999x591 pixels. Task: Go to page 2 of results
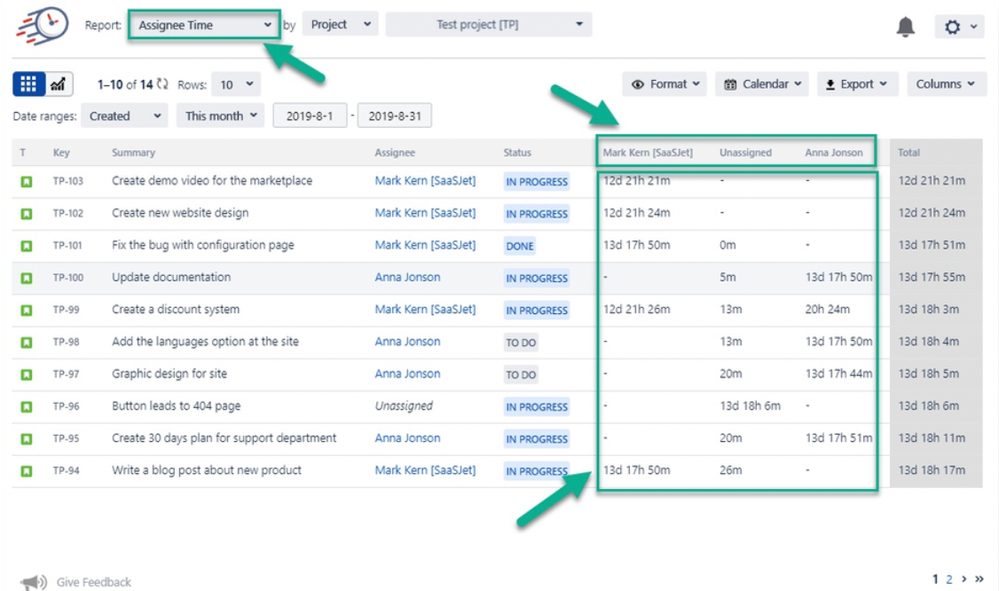pos(949,579)
